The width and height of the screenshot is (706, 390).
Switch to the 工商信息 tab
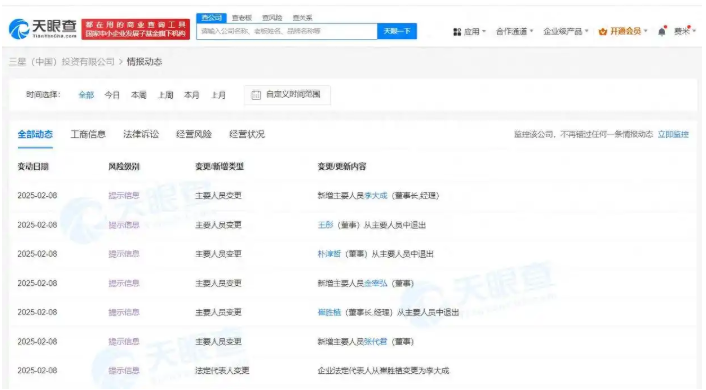[88, 134]
